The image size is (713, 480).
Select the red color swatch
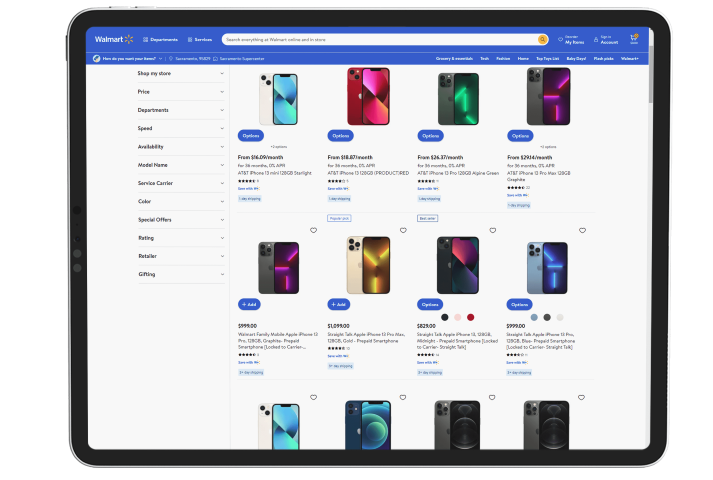[471, 317]
